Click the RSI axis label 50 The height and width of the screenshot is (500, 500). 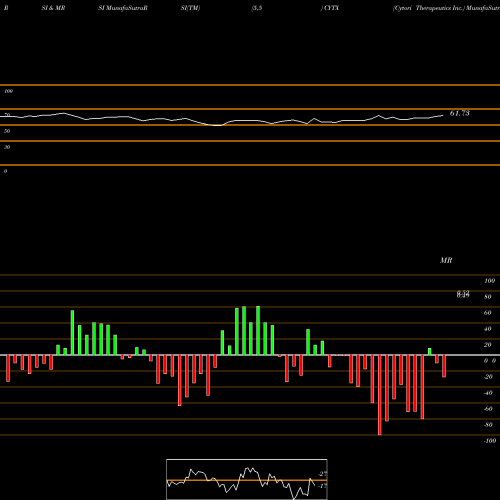click(7, 131)
